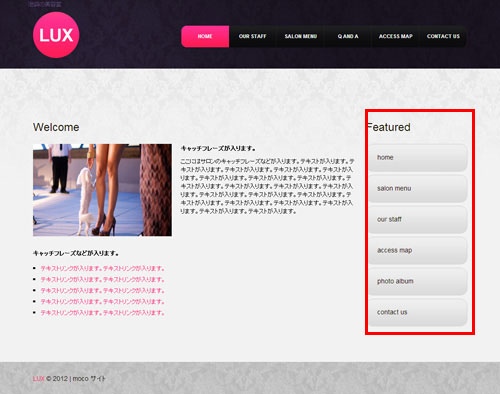Open the third pink text link in the list
Image resolution: width=500 pixels, height=394 pixels.
[x=102, y=291]
